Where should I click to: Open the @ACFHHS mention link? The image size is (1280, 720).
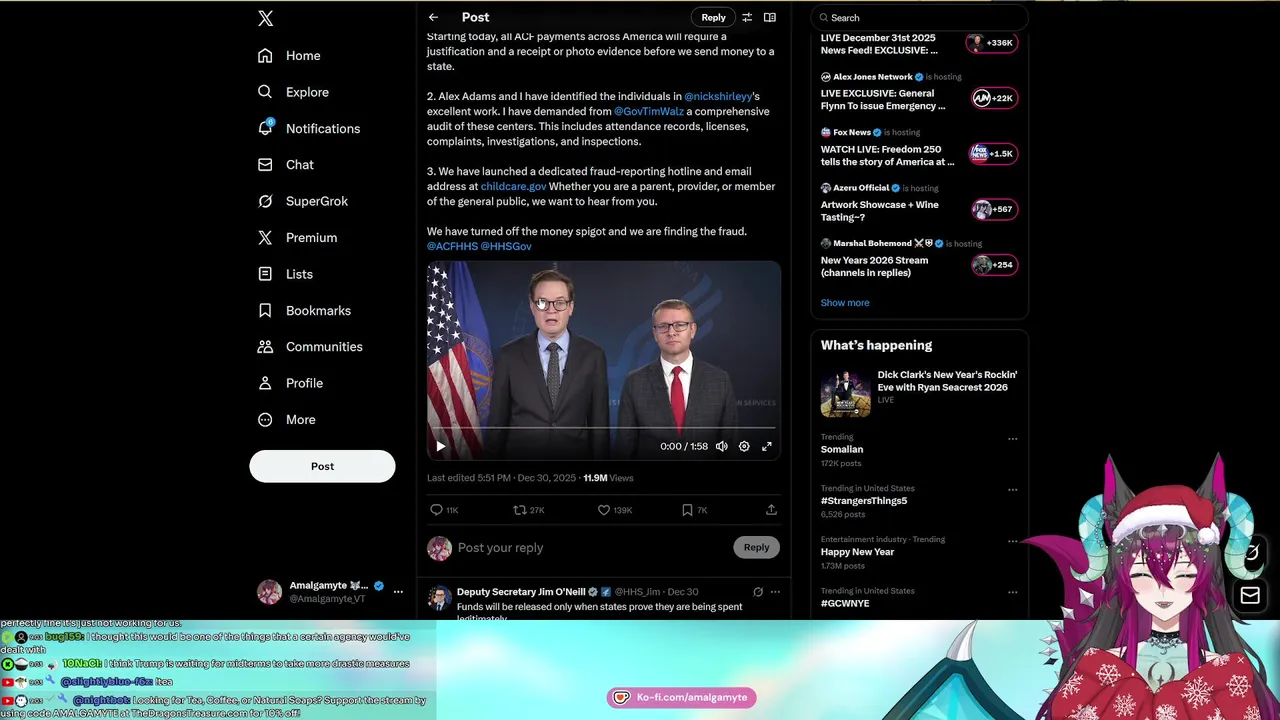pos(452,246)
